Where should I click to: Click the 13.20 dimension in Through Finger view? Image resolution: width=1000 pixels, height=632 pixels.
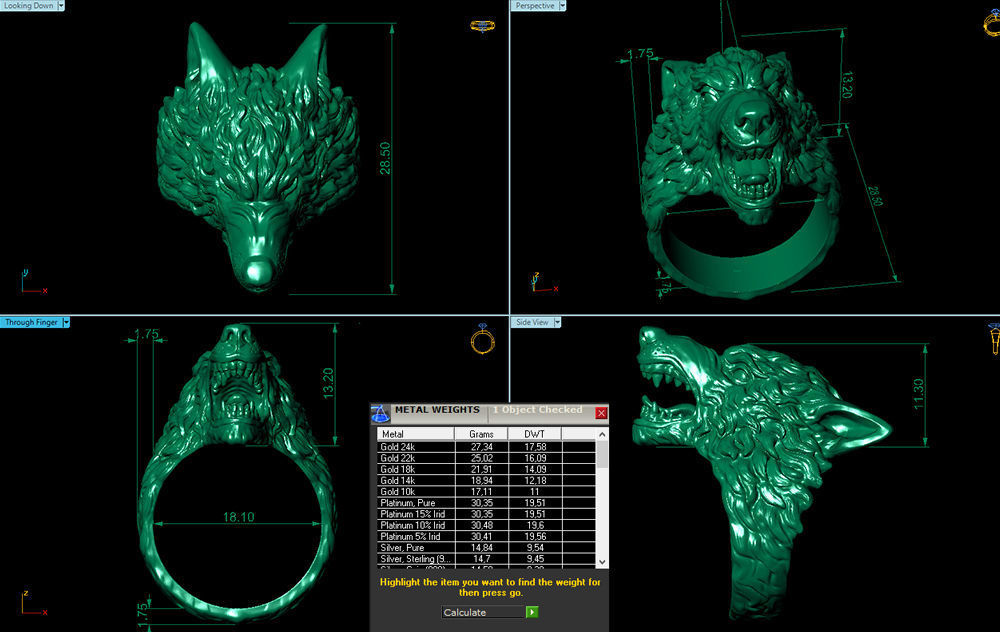click(x=328, y=383)
